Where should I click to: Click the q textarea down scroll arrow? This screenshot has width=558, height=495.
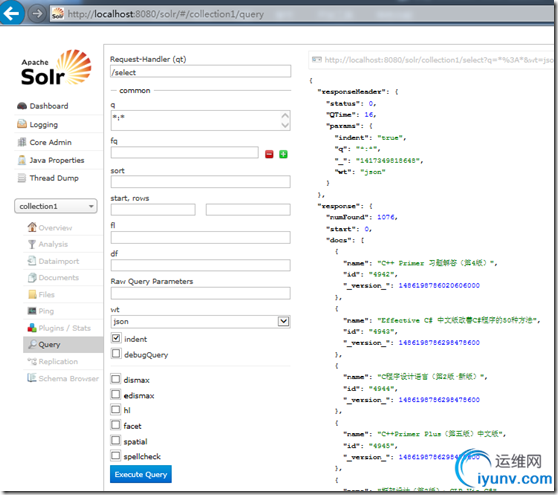(x=285, y=125)
